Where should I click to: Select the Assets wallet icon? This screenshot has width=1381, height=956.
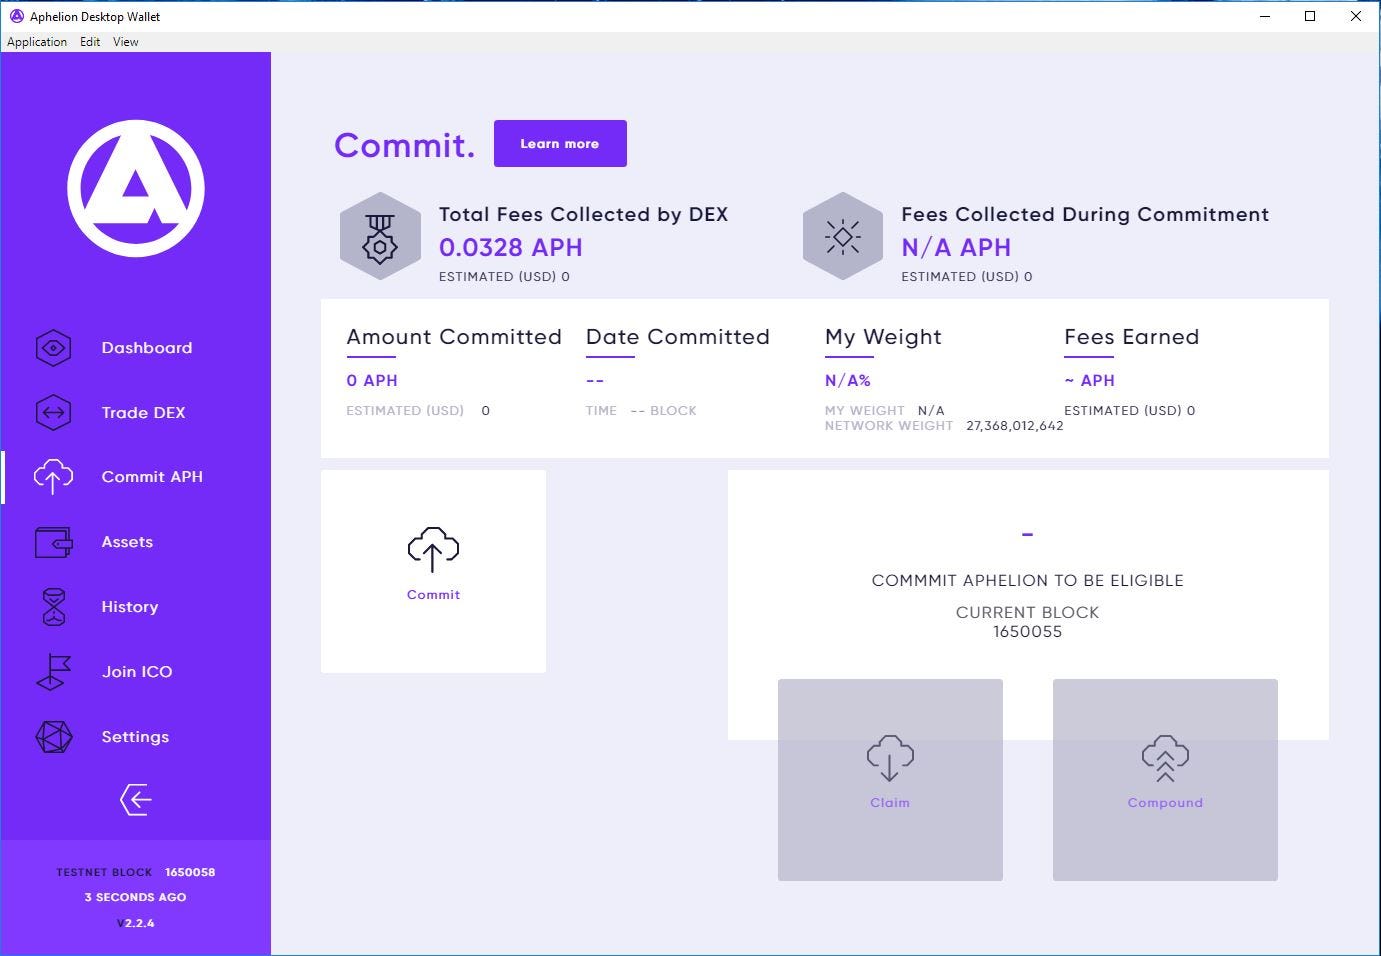click(x=53, y=542)
